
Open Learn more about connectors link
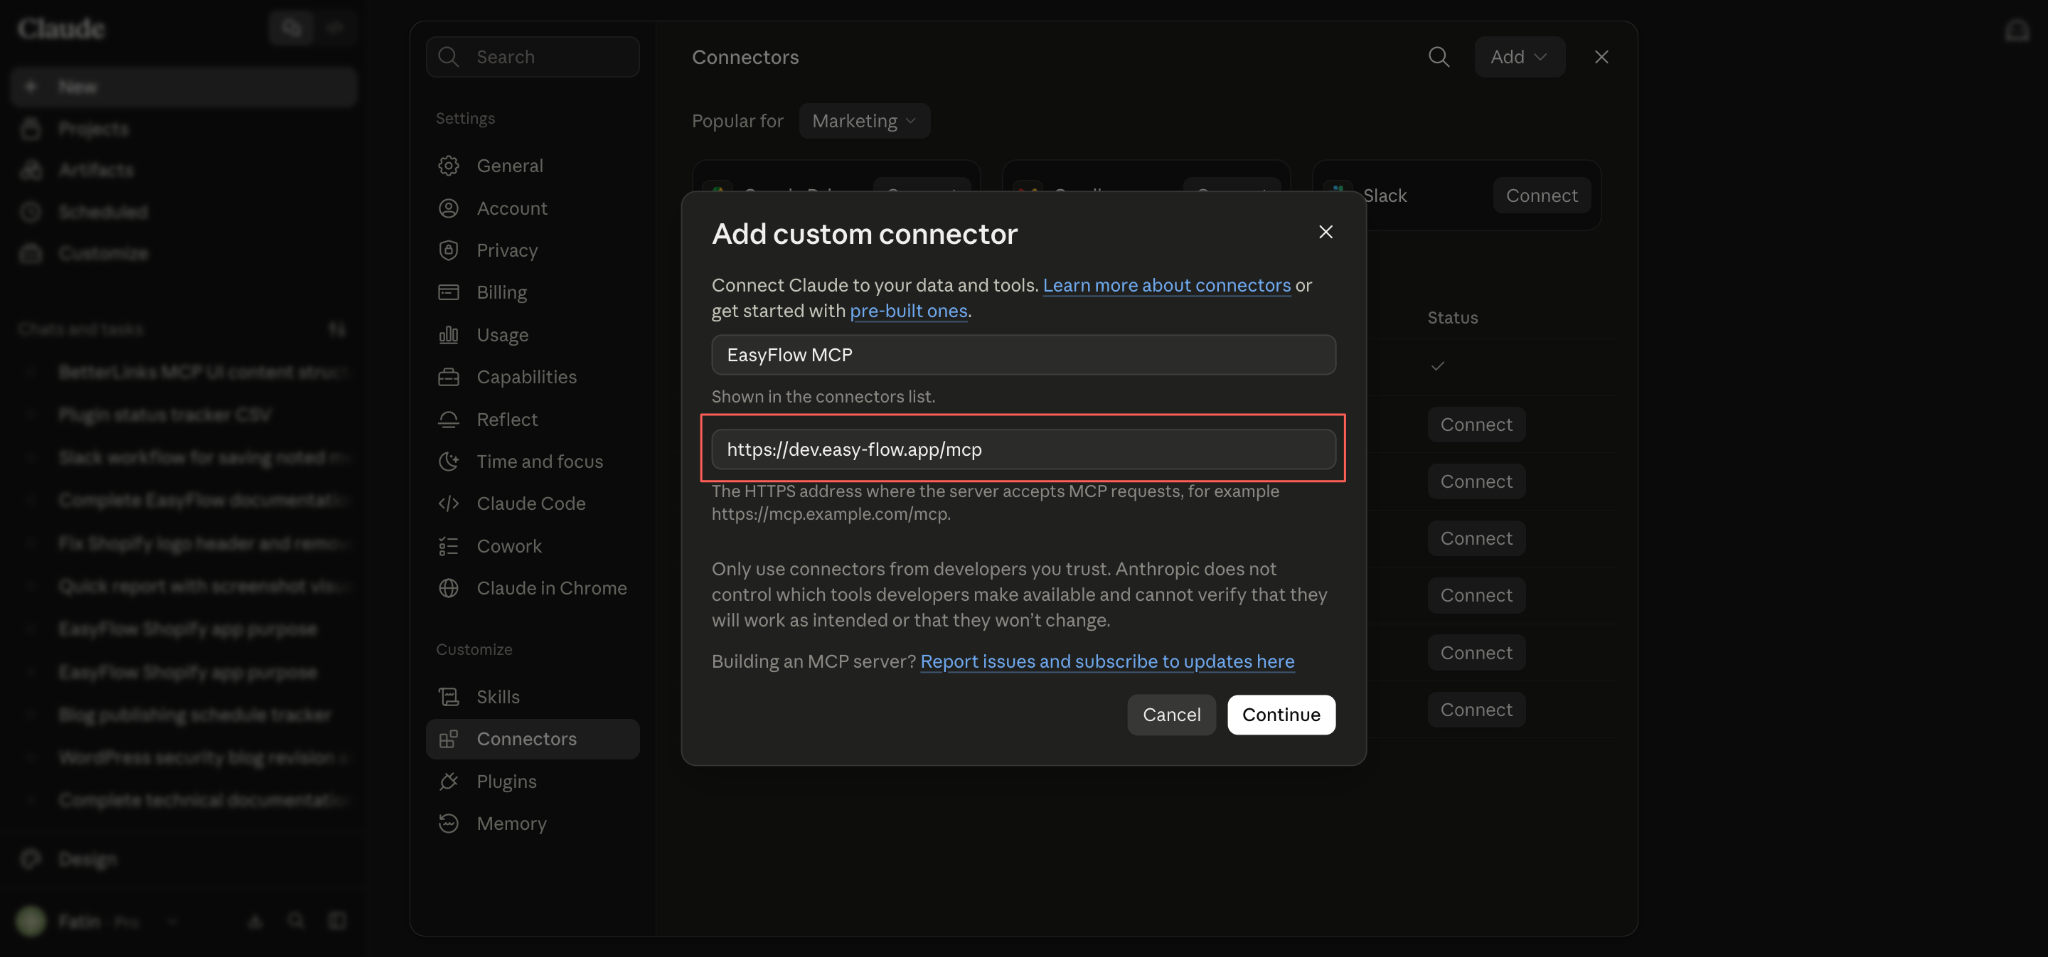[x=1166, y=285]
